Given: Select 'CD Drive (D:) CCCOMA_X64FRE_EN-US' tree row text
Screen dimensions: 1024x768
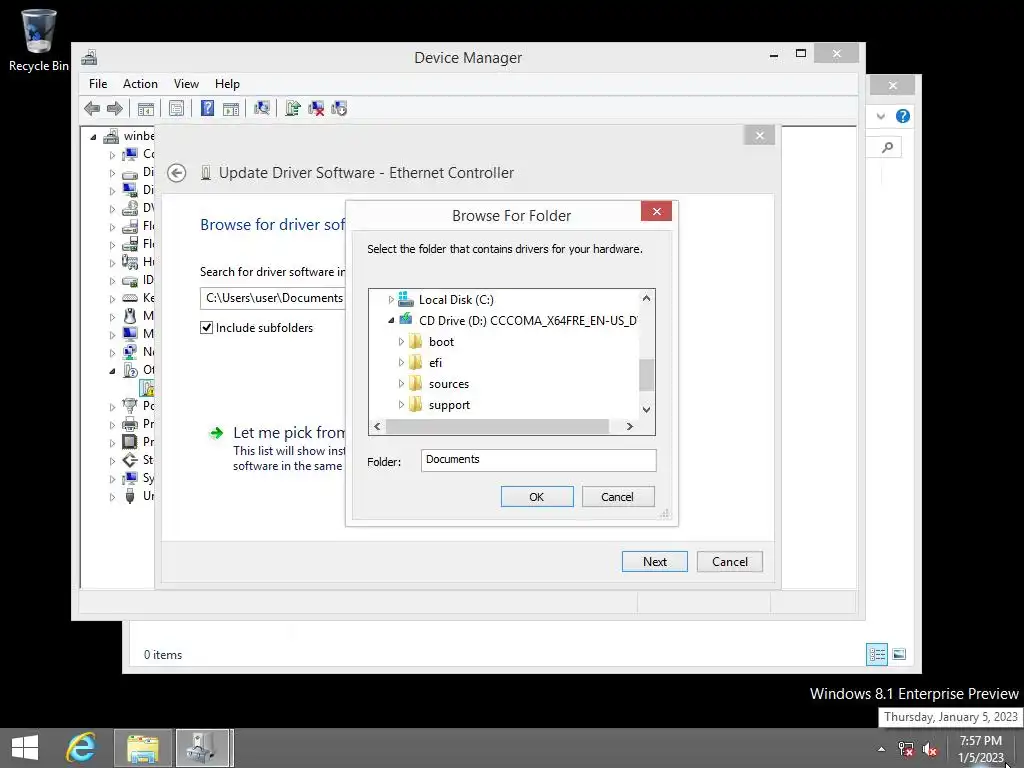Looking at the screenshot, I should click(x=528, y=320).
